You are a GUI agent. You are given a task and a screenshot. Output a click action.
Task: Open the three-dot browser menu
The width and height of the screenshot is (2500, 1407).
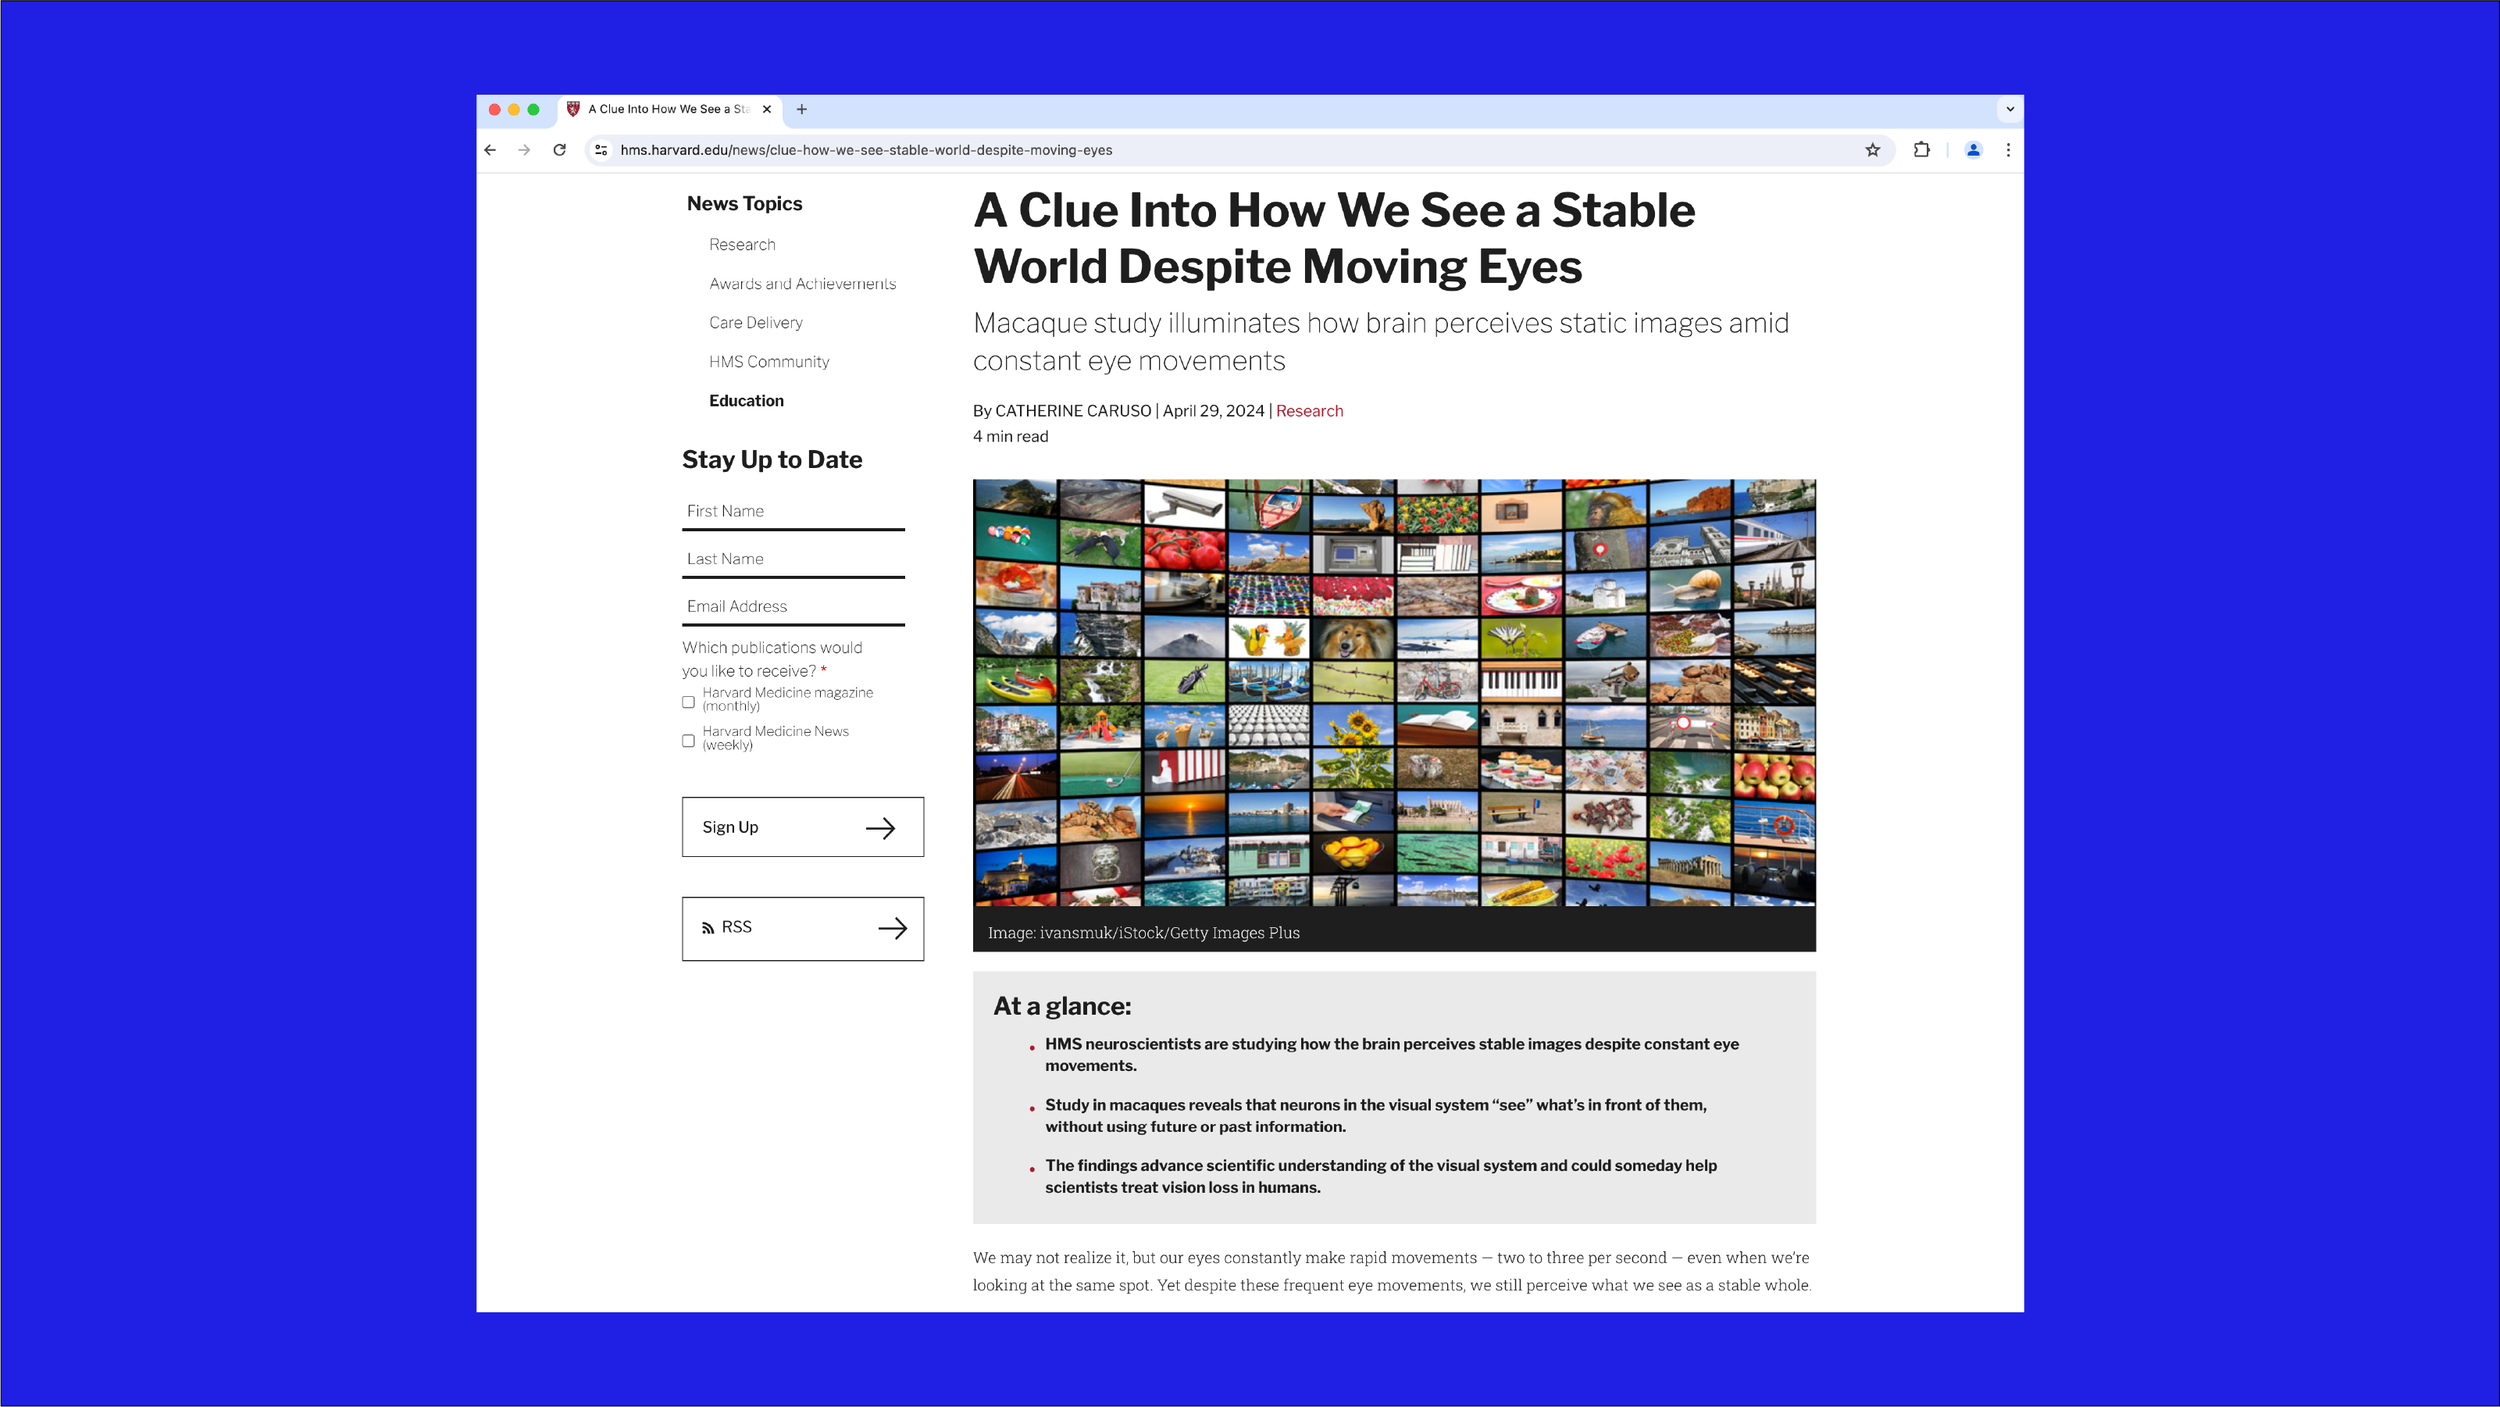coord(2008,150)
